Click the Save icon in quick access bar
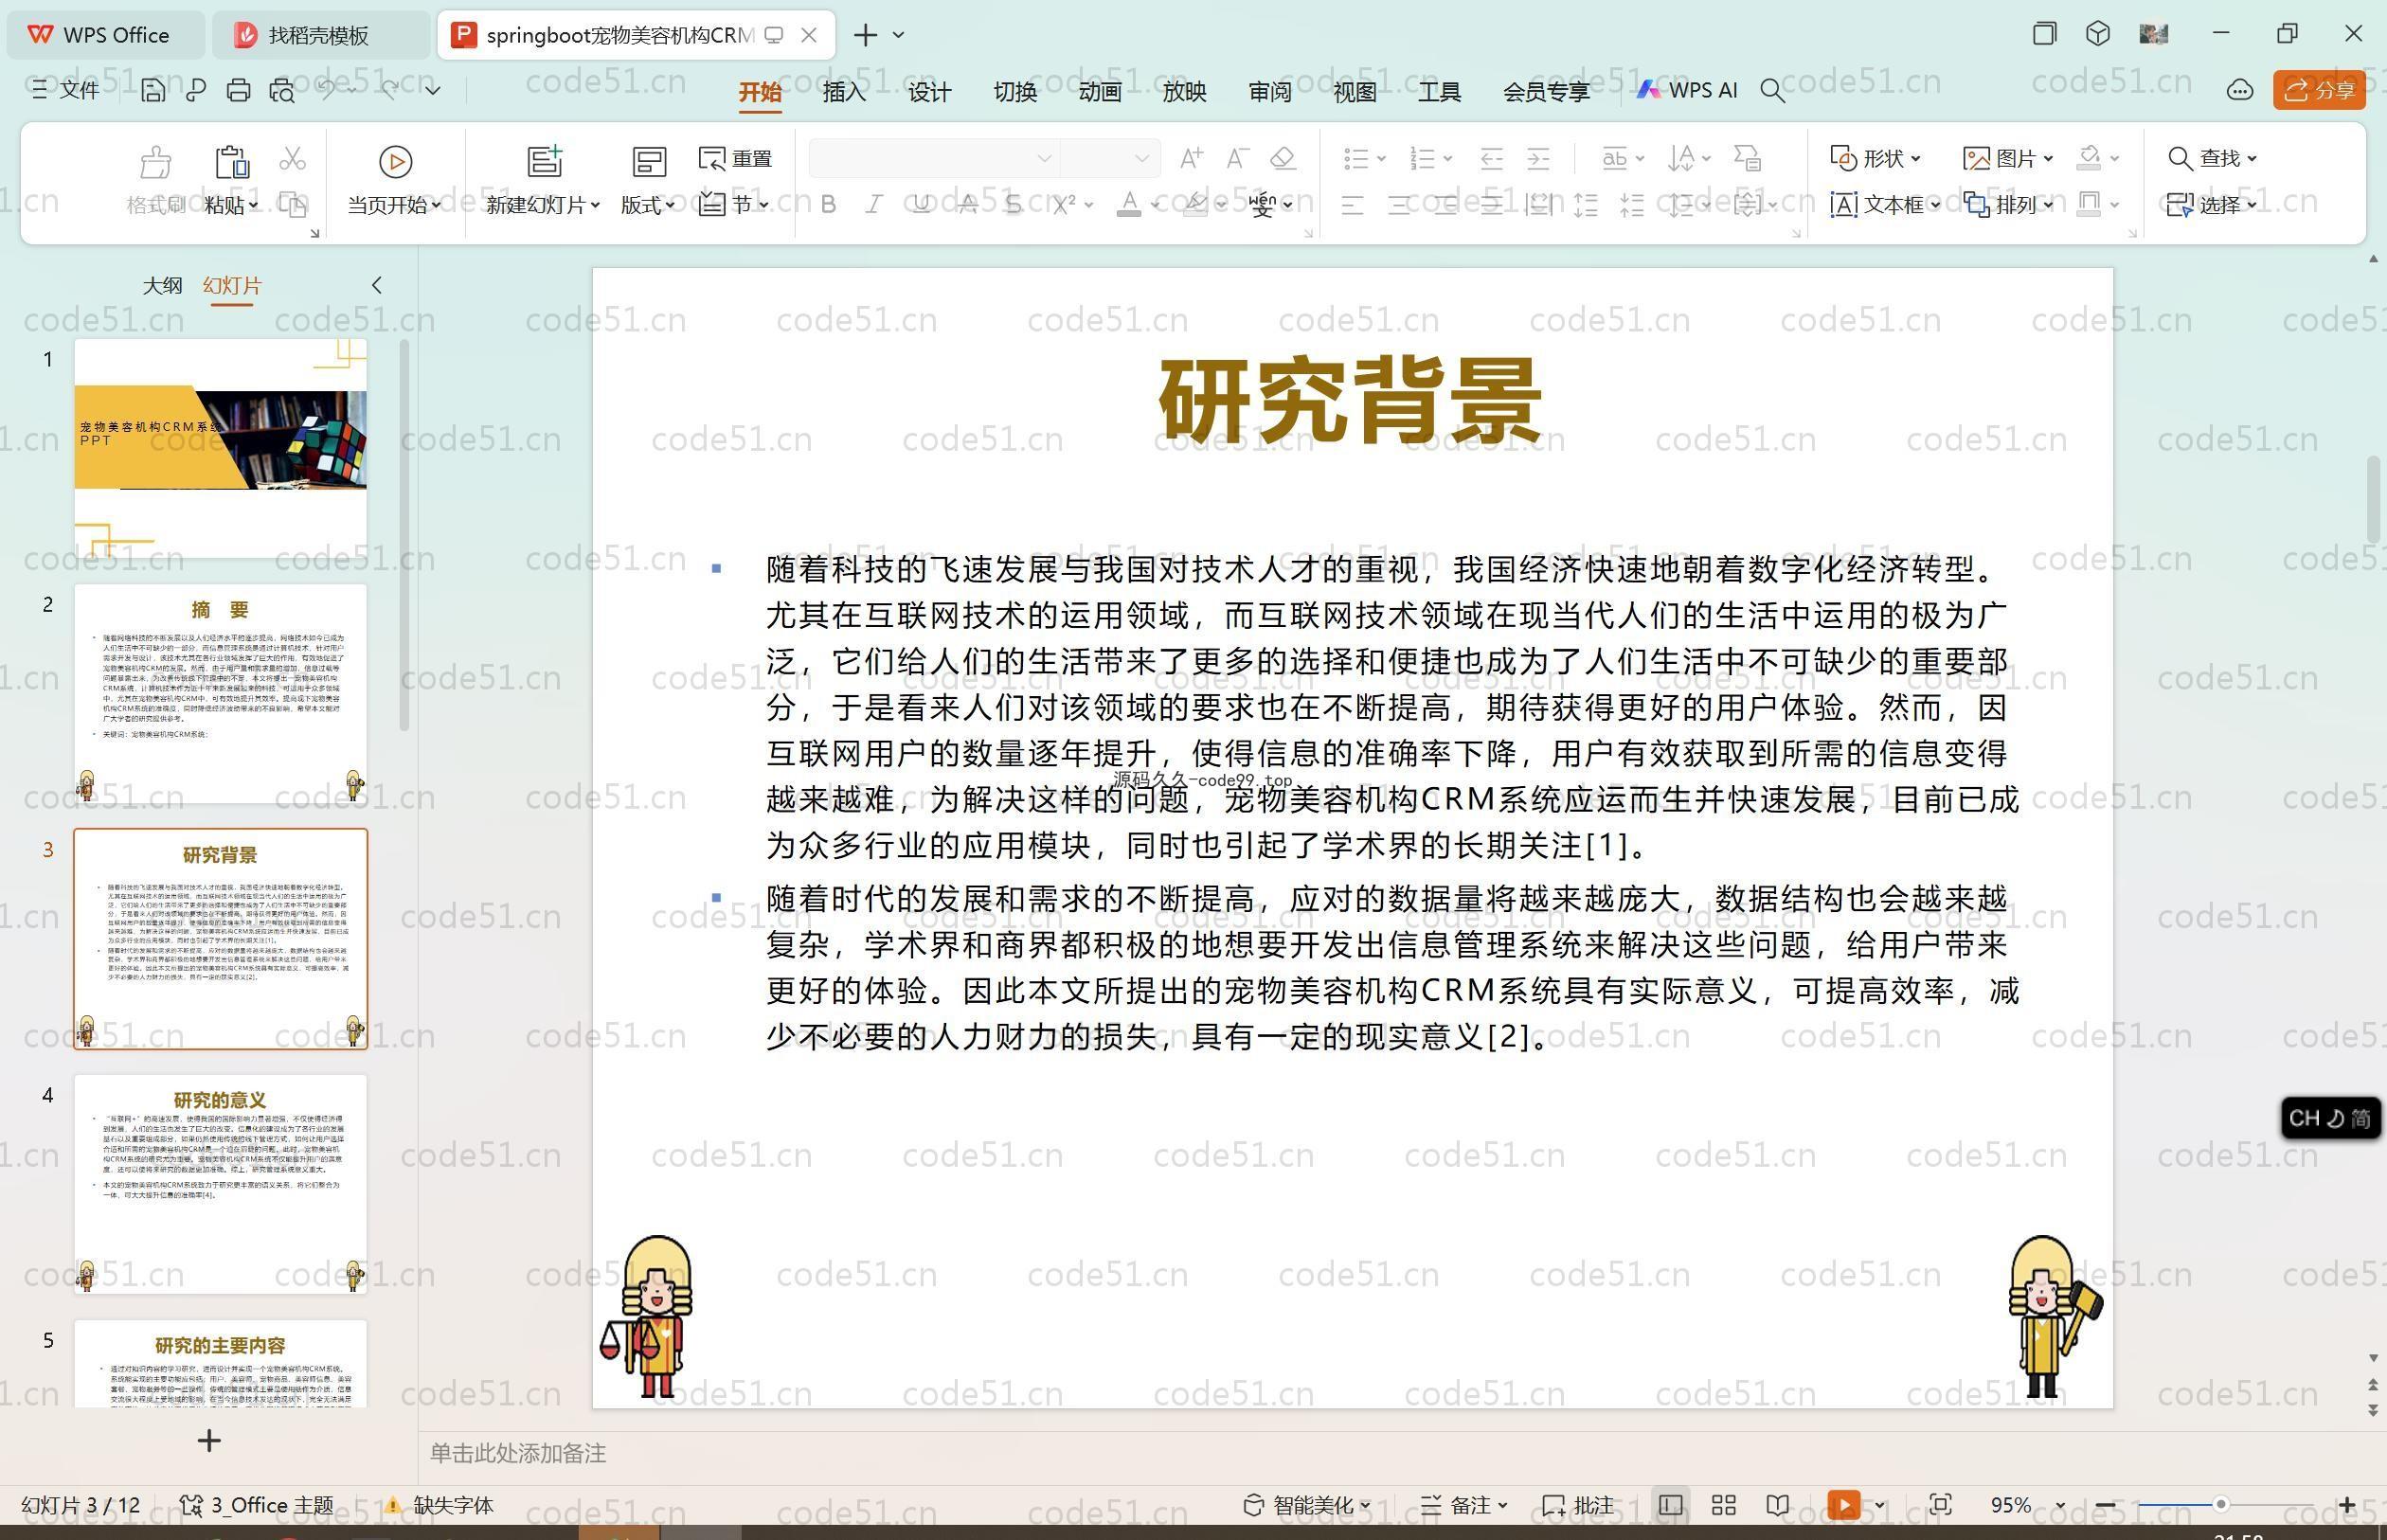This screenshot has height=1540, width=2387. point(152,90)
